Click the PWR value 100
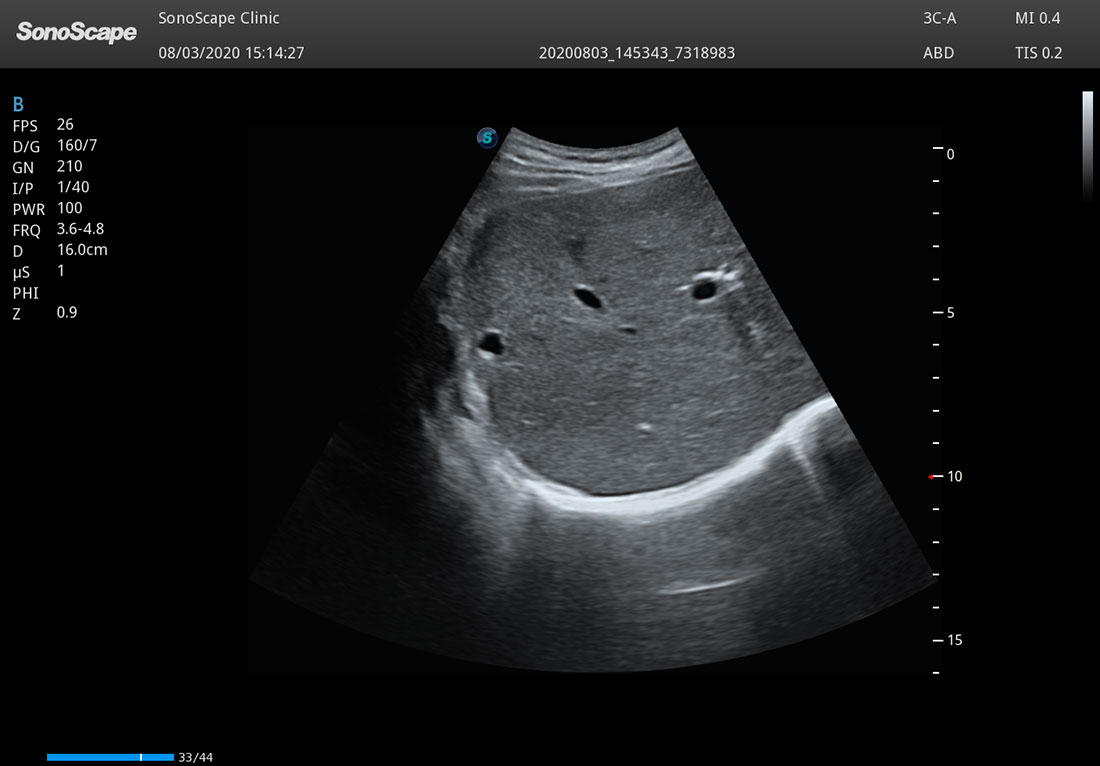 coord(69,208)
